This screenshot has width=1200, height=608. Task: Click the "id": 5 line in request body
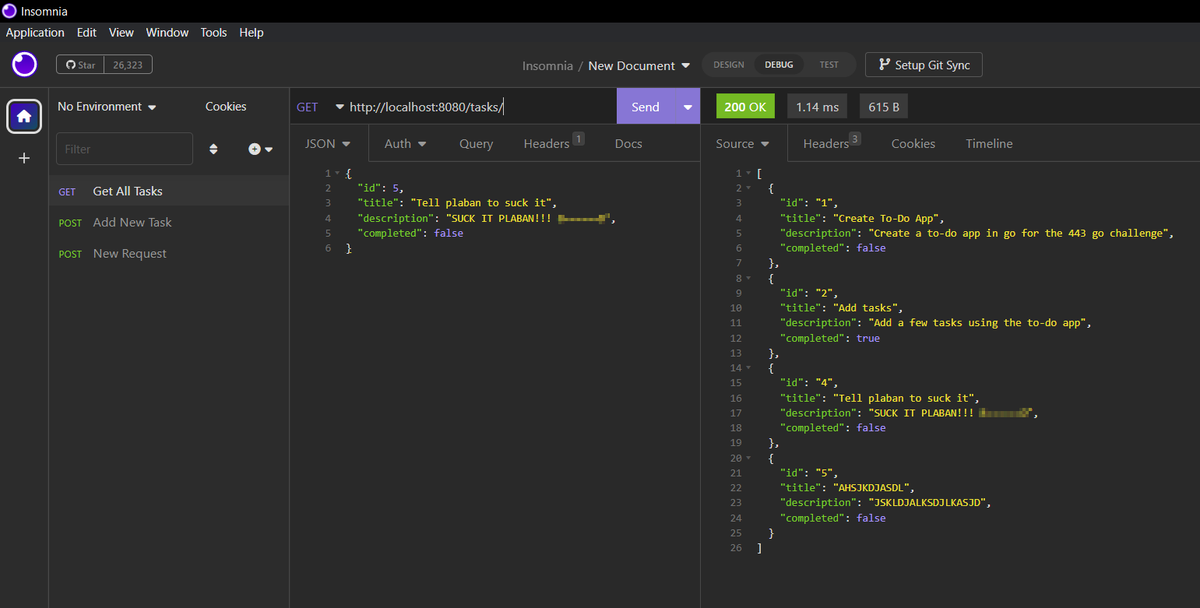coord(382,188)
